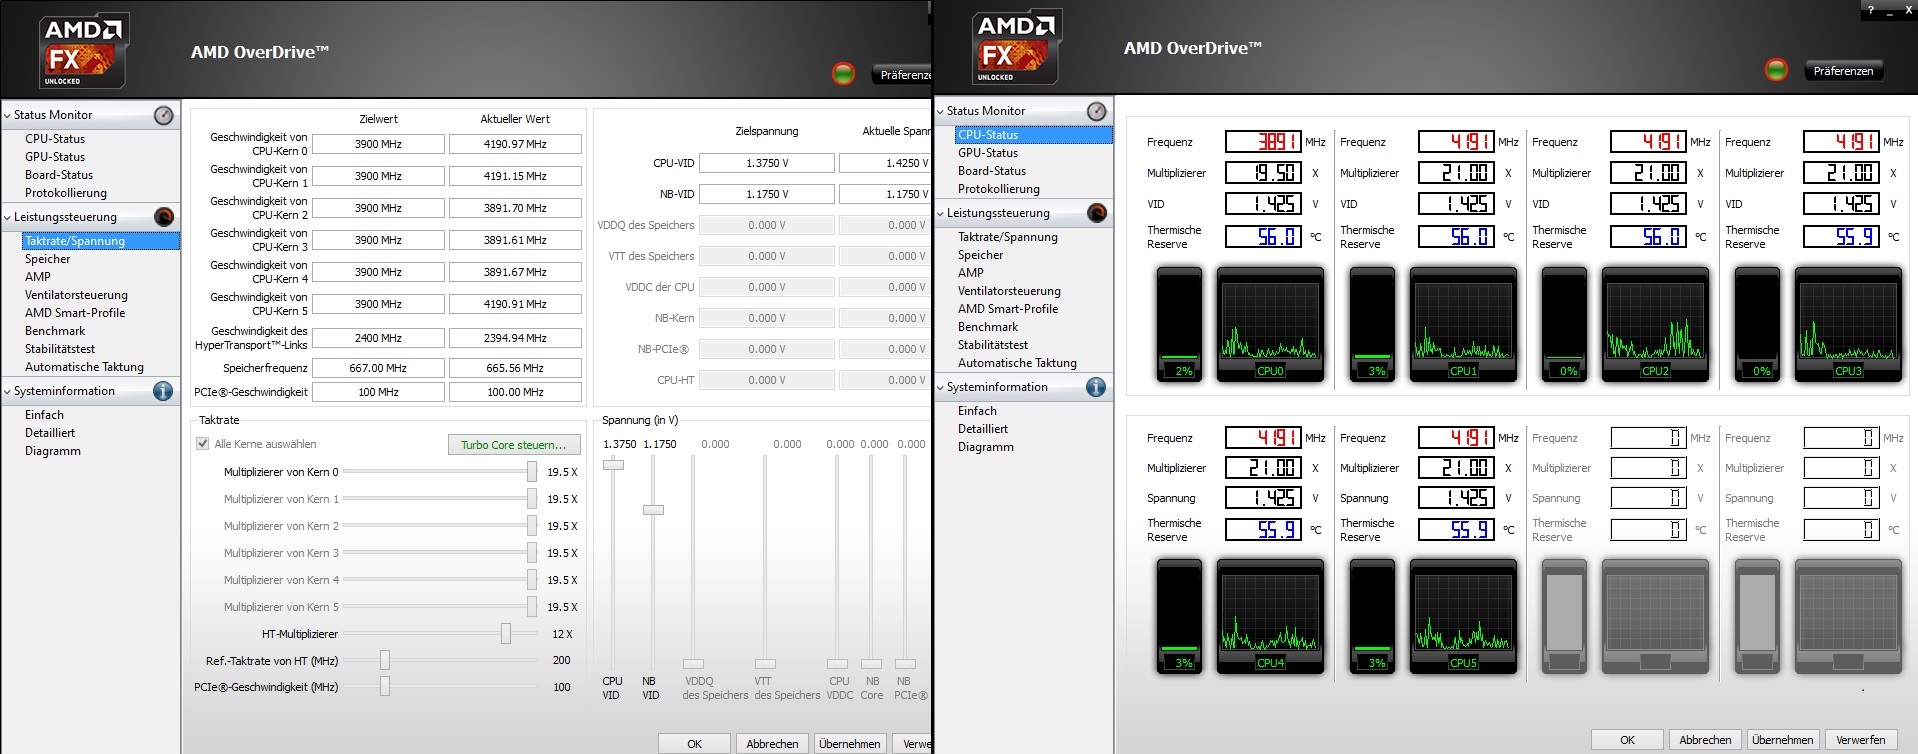Open Einfach in left window sidebar

[44, 415]
